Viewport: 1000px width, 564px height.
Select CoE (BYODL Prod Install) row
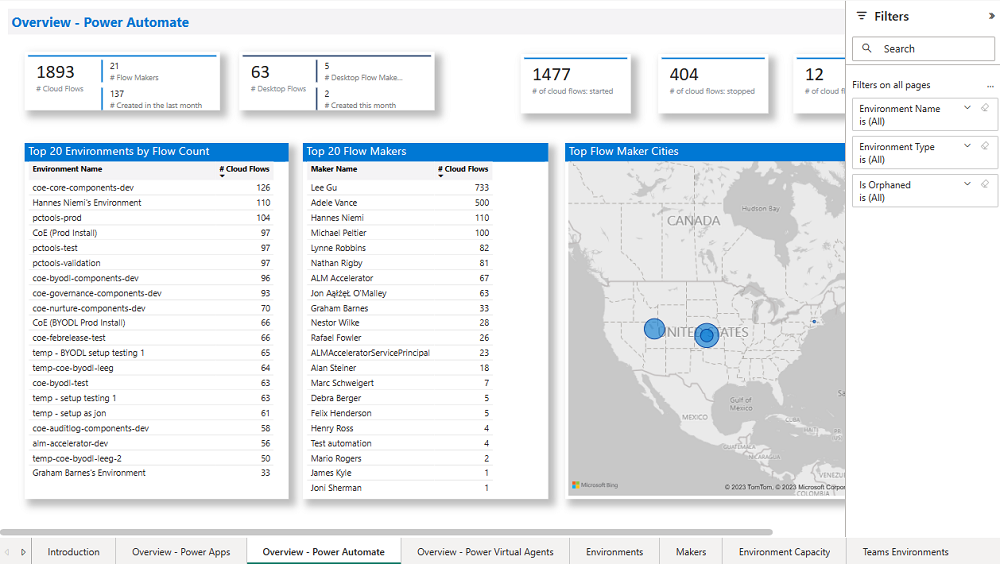coord(151,323)
